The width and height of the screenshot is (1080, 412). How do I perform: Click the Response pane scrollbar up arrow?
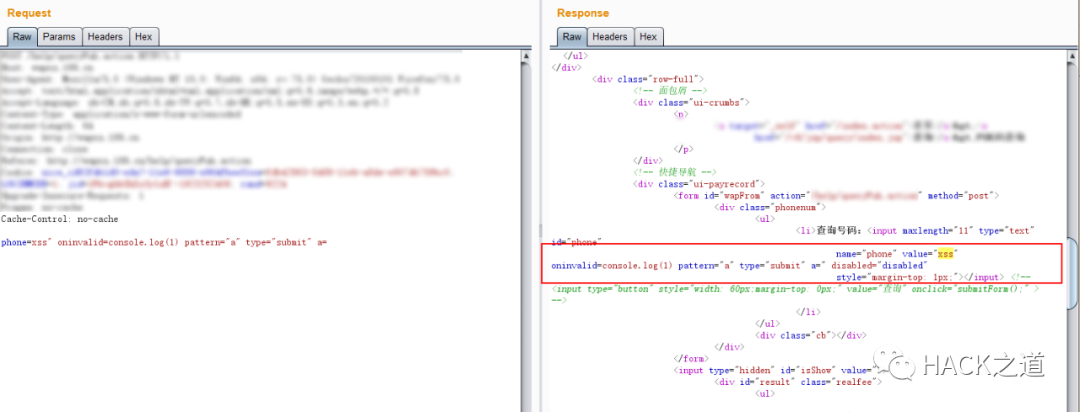click(x=1074, y=54)
